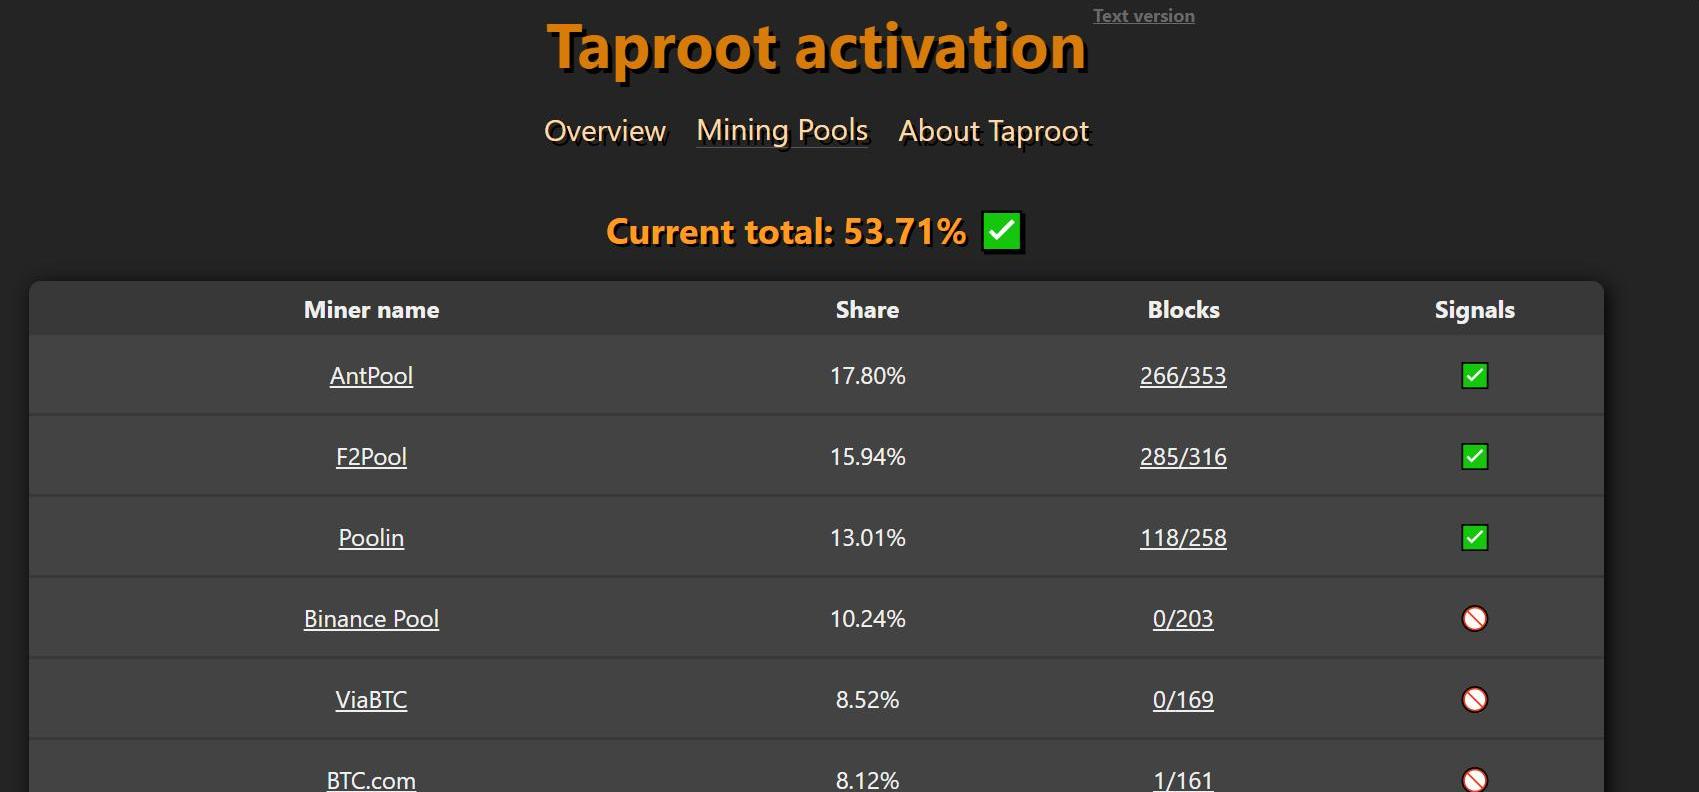
Task: Click BTC.com's red no-signal icon
Action: point(1474,780)
